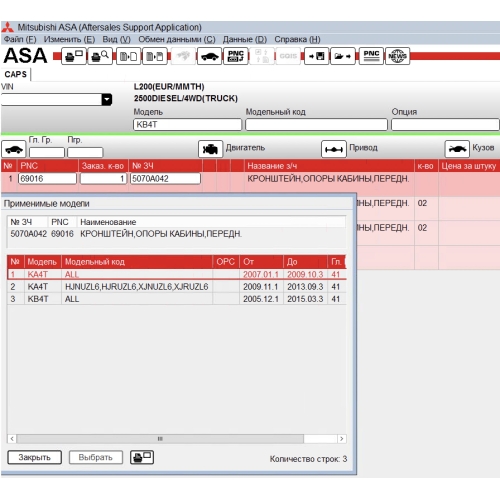500x500 pixels.
Task: Click the От column header
Action: pyautogui.click(x=261, y=262)
